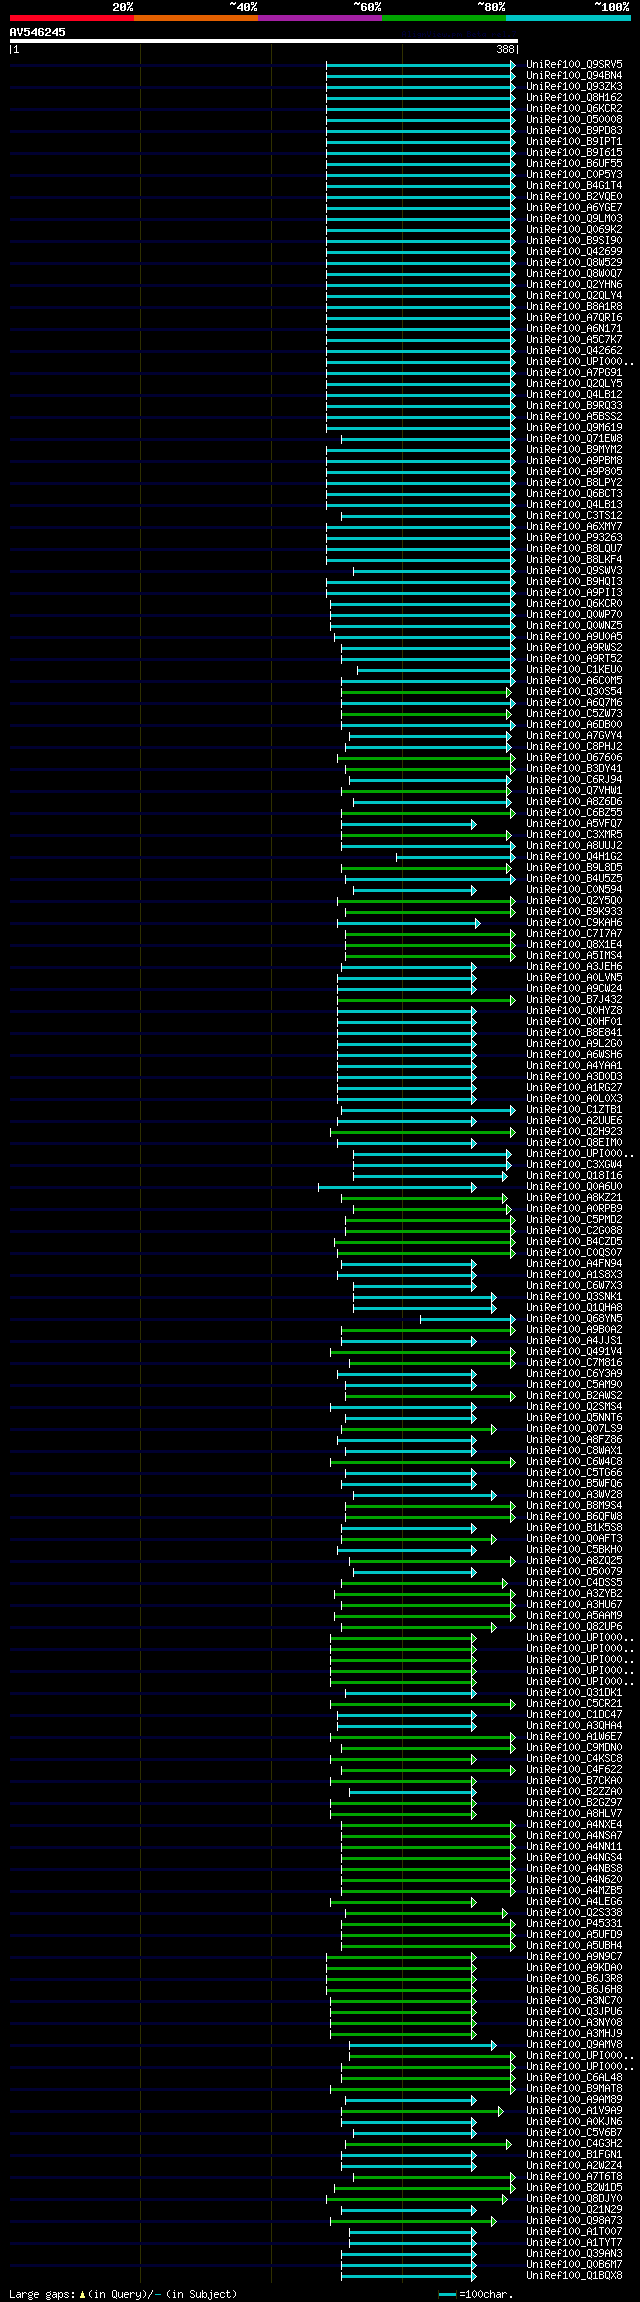
Task: Click the 100char scale legend bar
Action: tap(447, 2294)
